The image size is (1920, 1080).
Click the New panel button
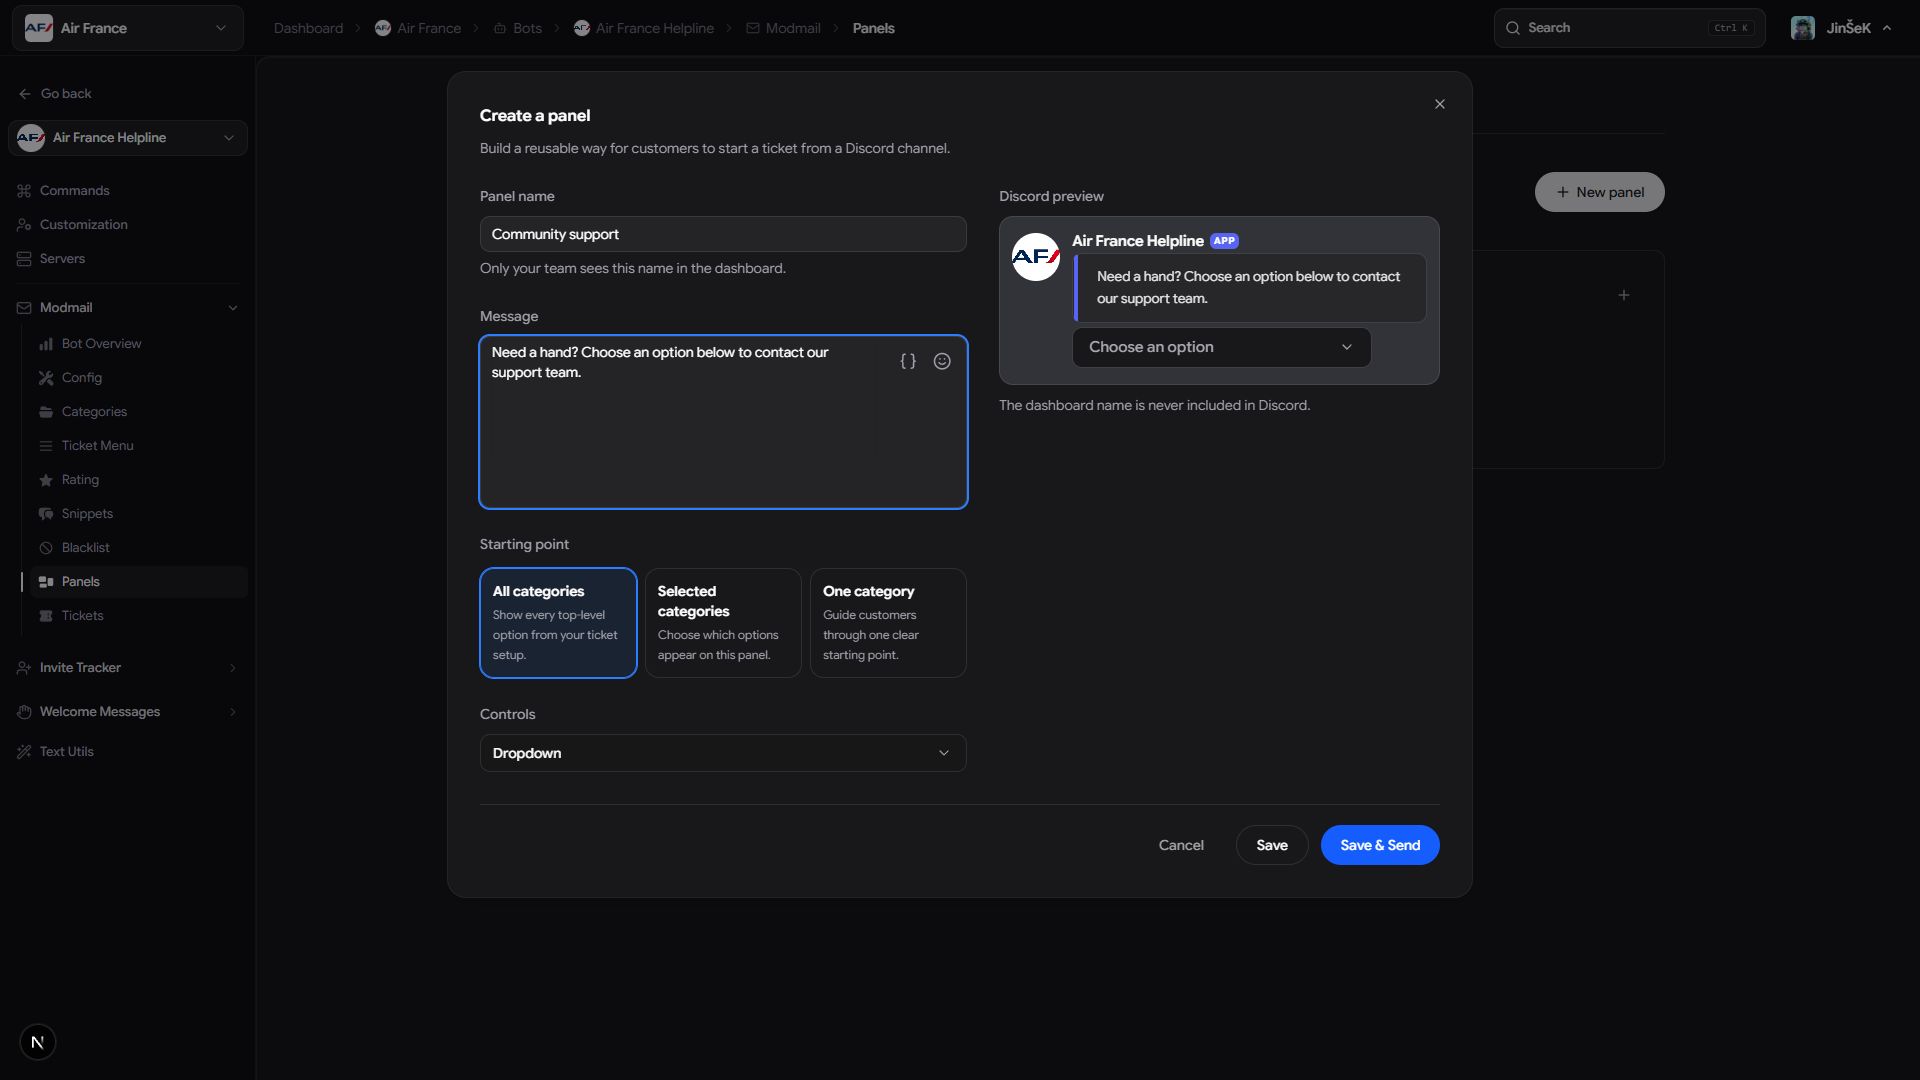[x=1600, y=192]
